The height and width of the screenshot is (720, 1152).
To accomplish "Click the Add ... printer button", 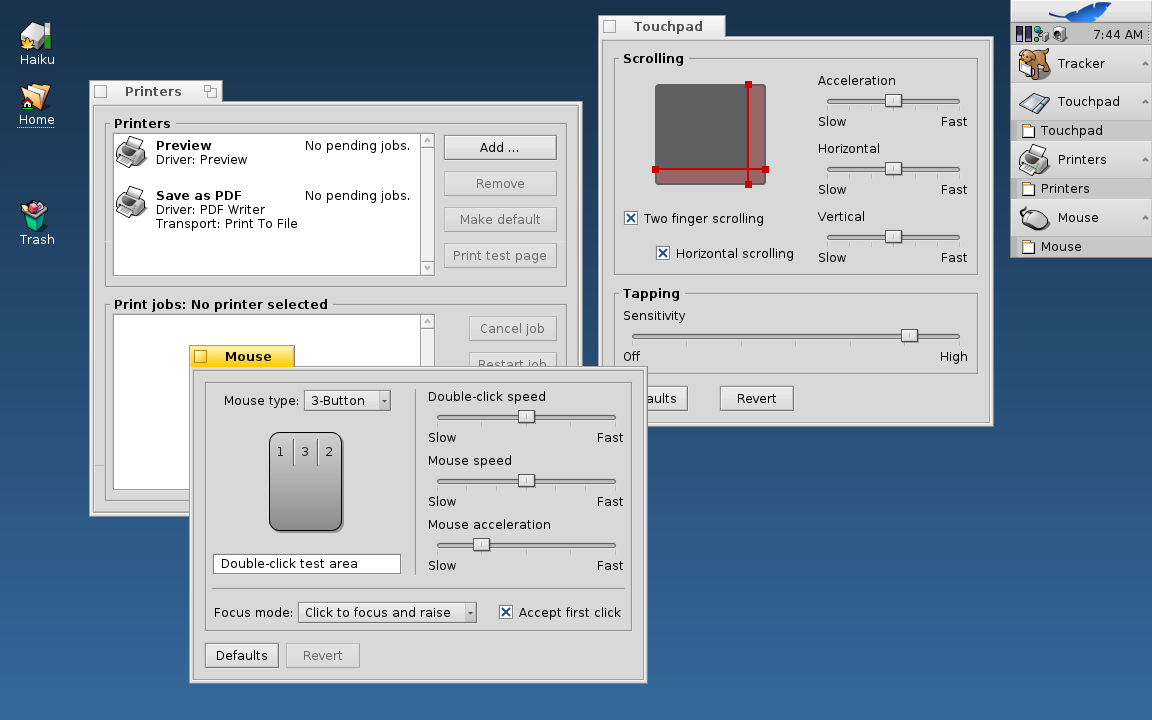I will [500, 148].
